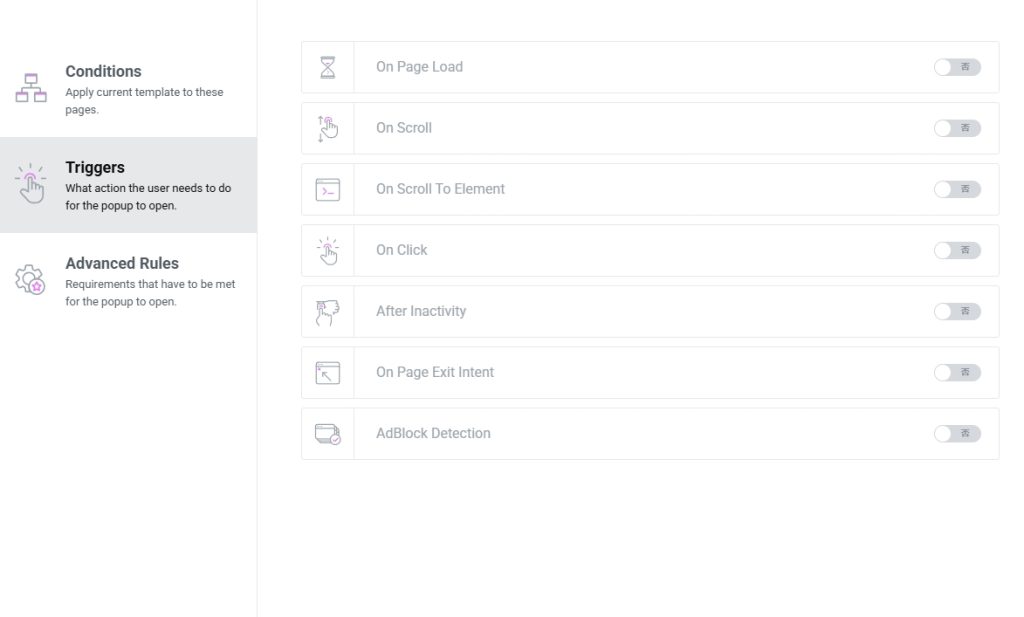Turn on the On Scroll toggle

pyautogui.click(x=957, y=128)
